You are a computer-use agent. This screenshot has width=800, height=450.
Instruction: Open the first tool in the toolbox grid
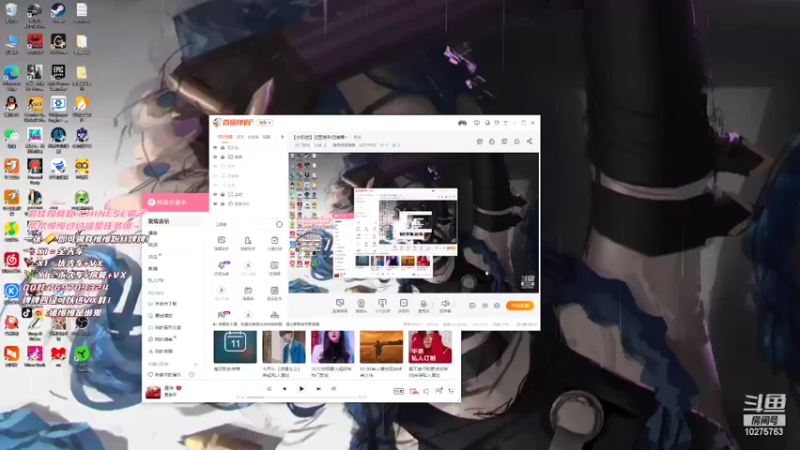221,240
